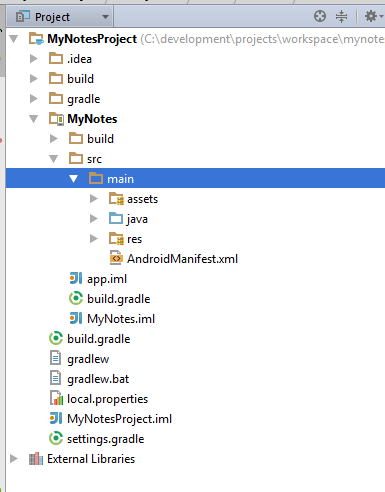385x492 pixels.
Task: Click the MyNotes build.gradle gradle icon
Action: coord(76,298)
